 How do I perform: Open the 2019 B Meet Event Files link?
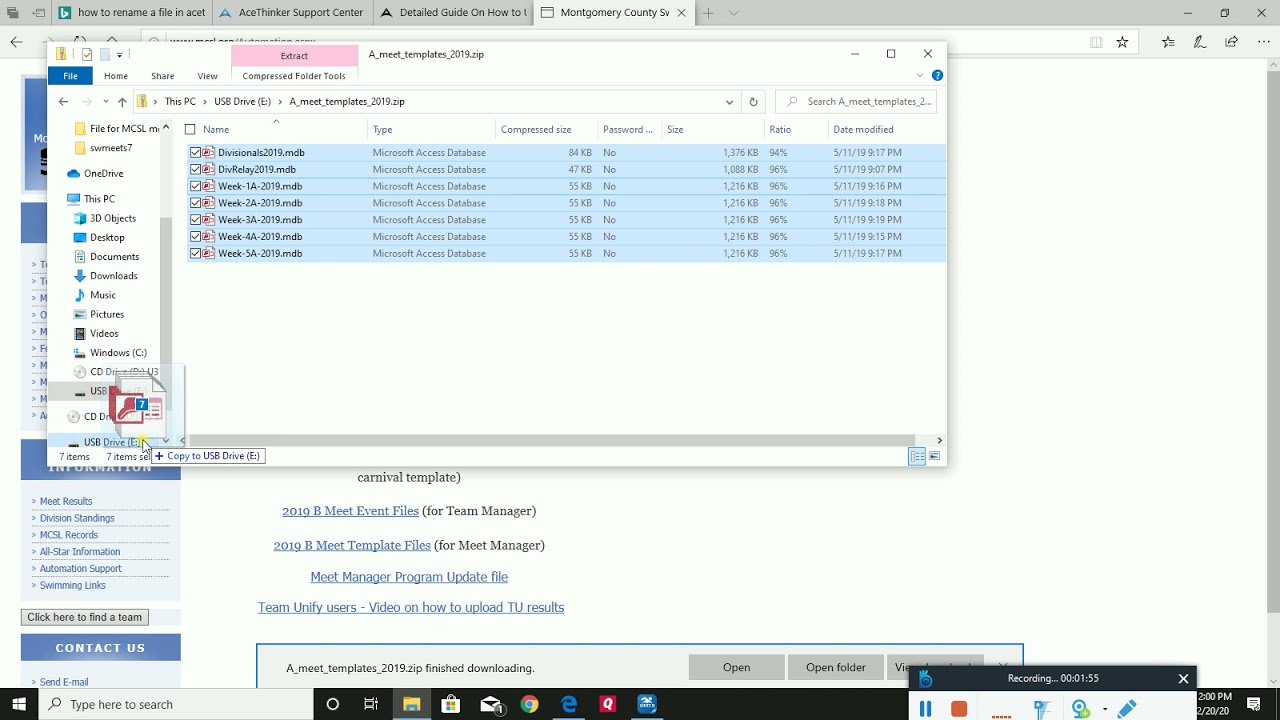[x=350, y=511]
